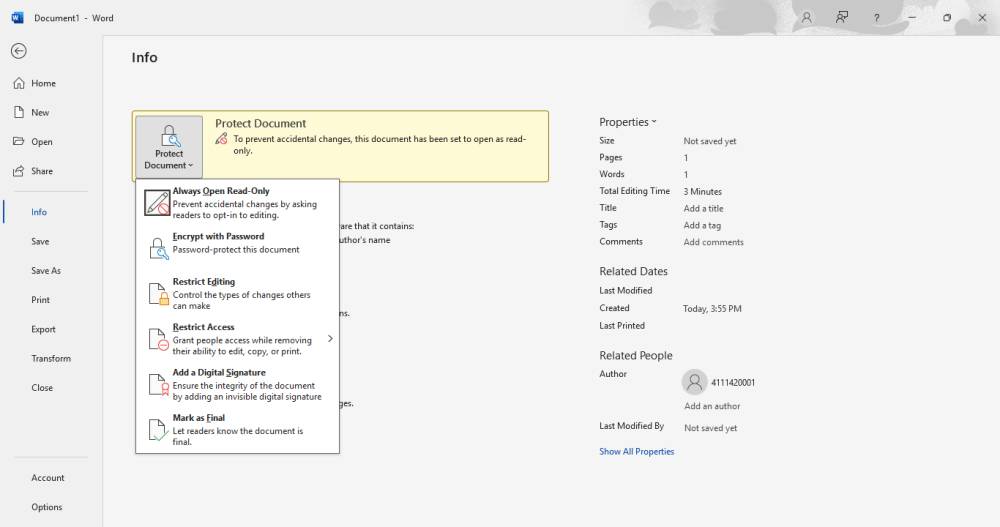Click the Share icon in sidebar
This screenshot has height=527, width=1000.
point(19,171)
